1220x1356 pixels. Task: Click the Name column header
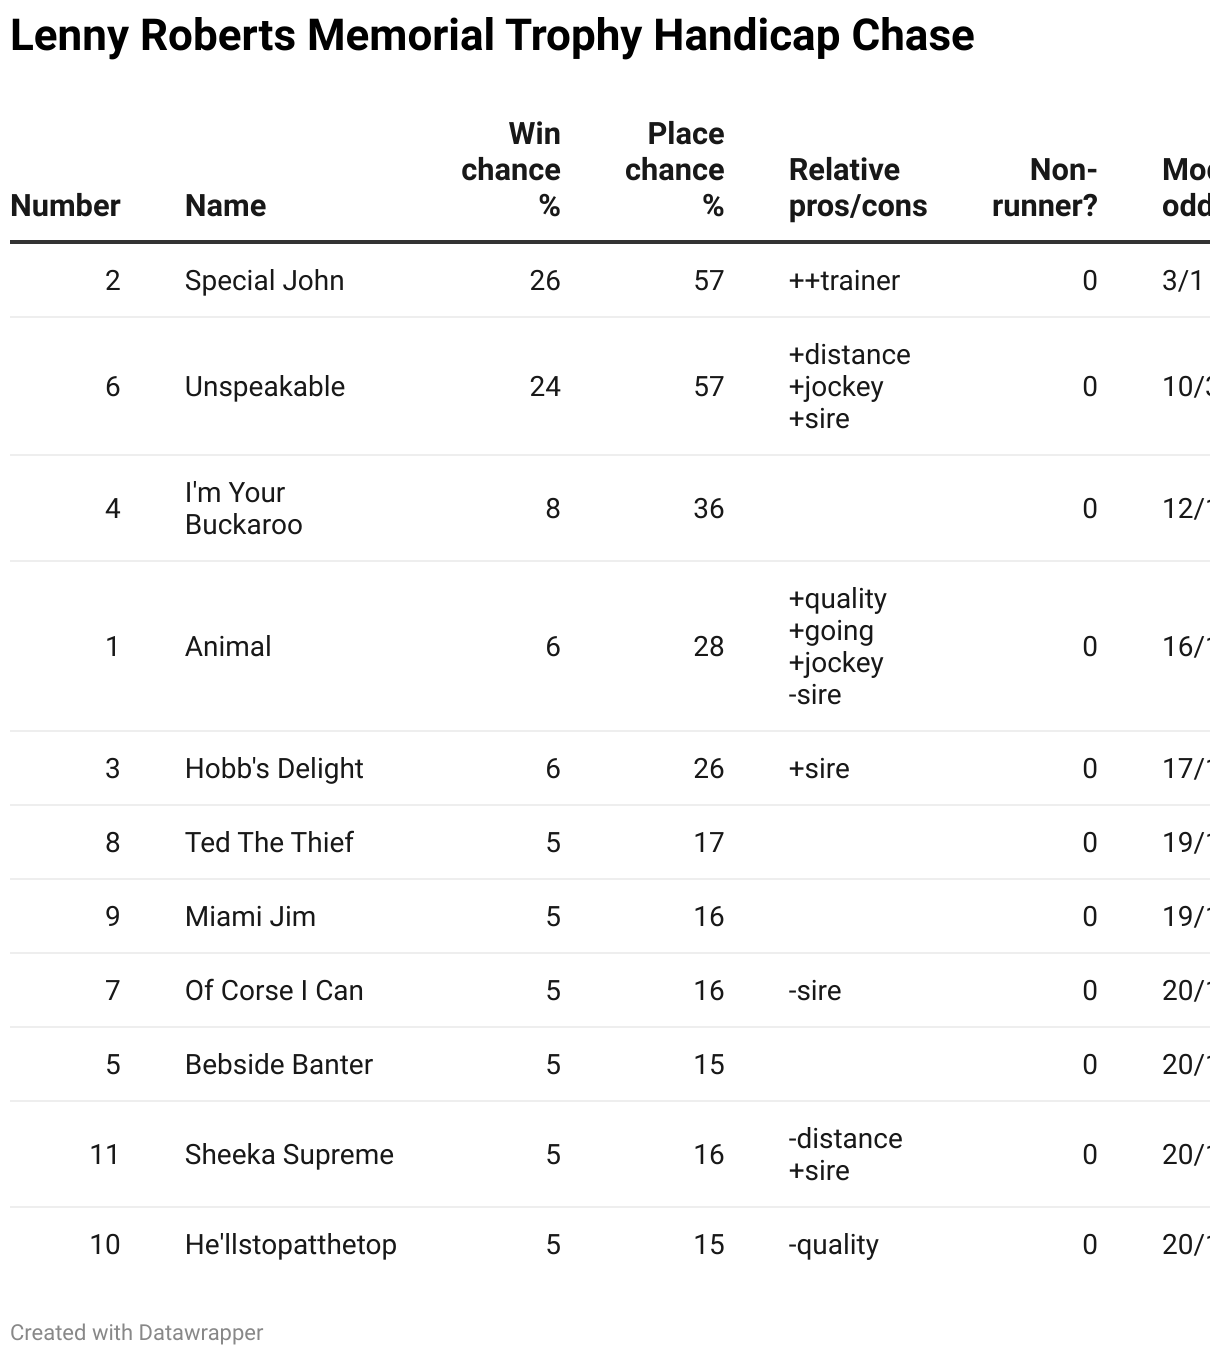pyautogui.click(x=225, y=206)
